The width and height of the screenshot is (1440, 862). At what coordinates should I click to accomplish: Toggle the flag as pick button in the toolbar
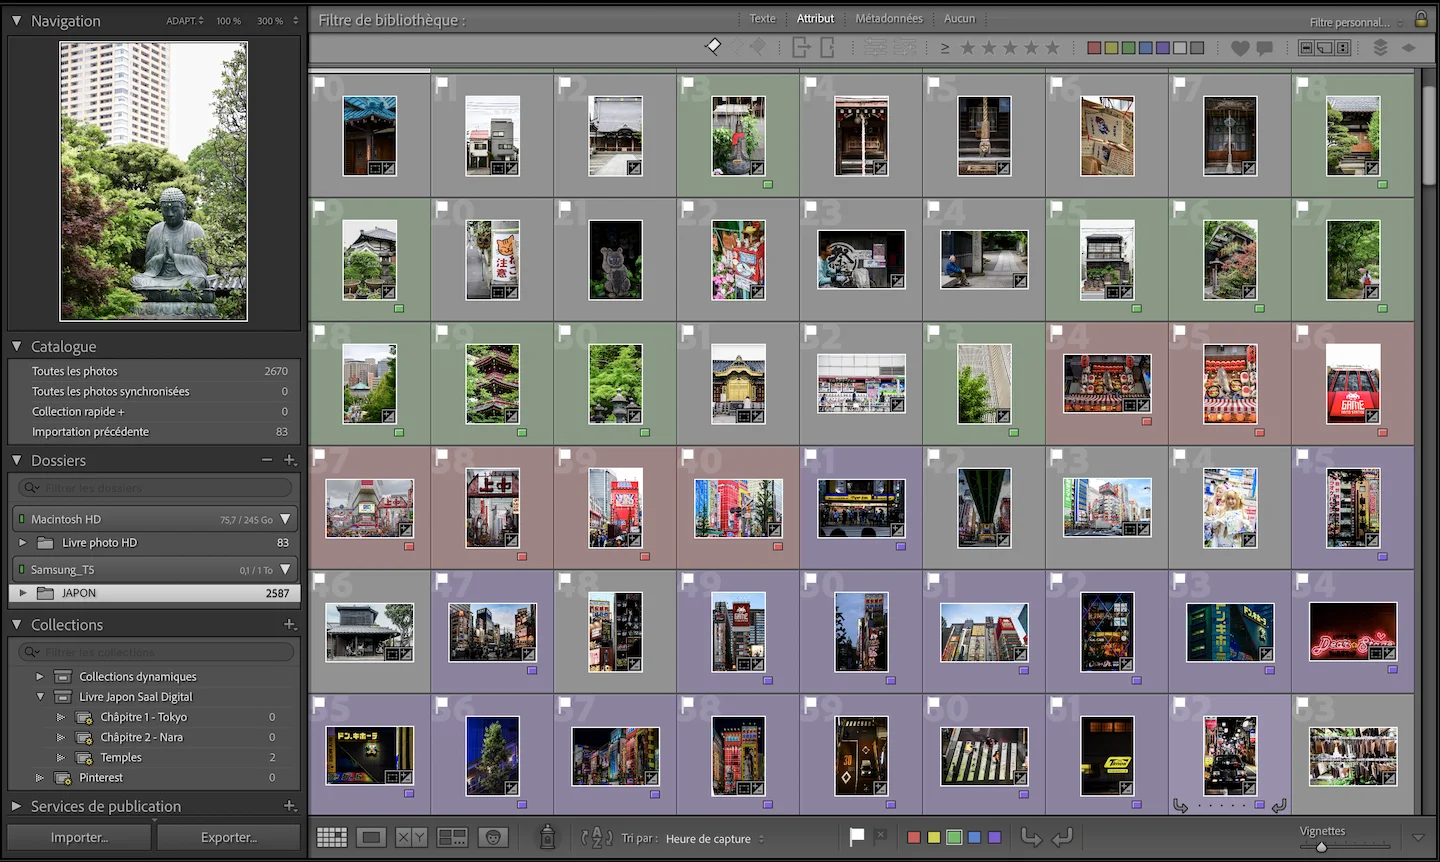857,837
